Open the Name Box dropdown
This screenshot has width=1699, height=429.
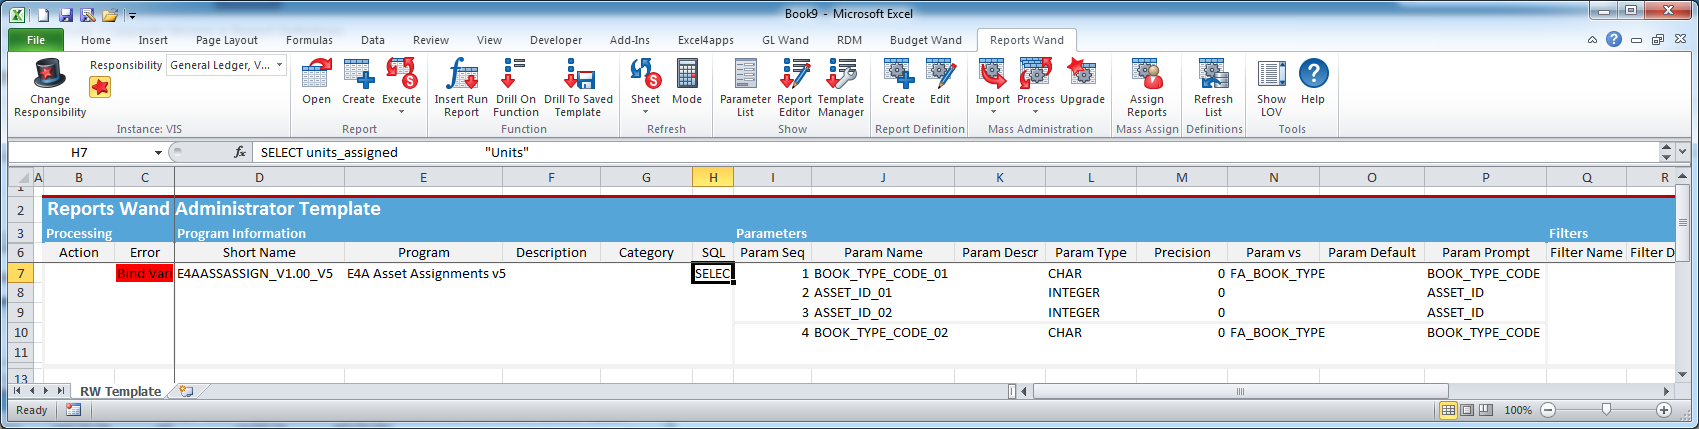(x=158, y=153)
